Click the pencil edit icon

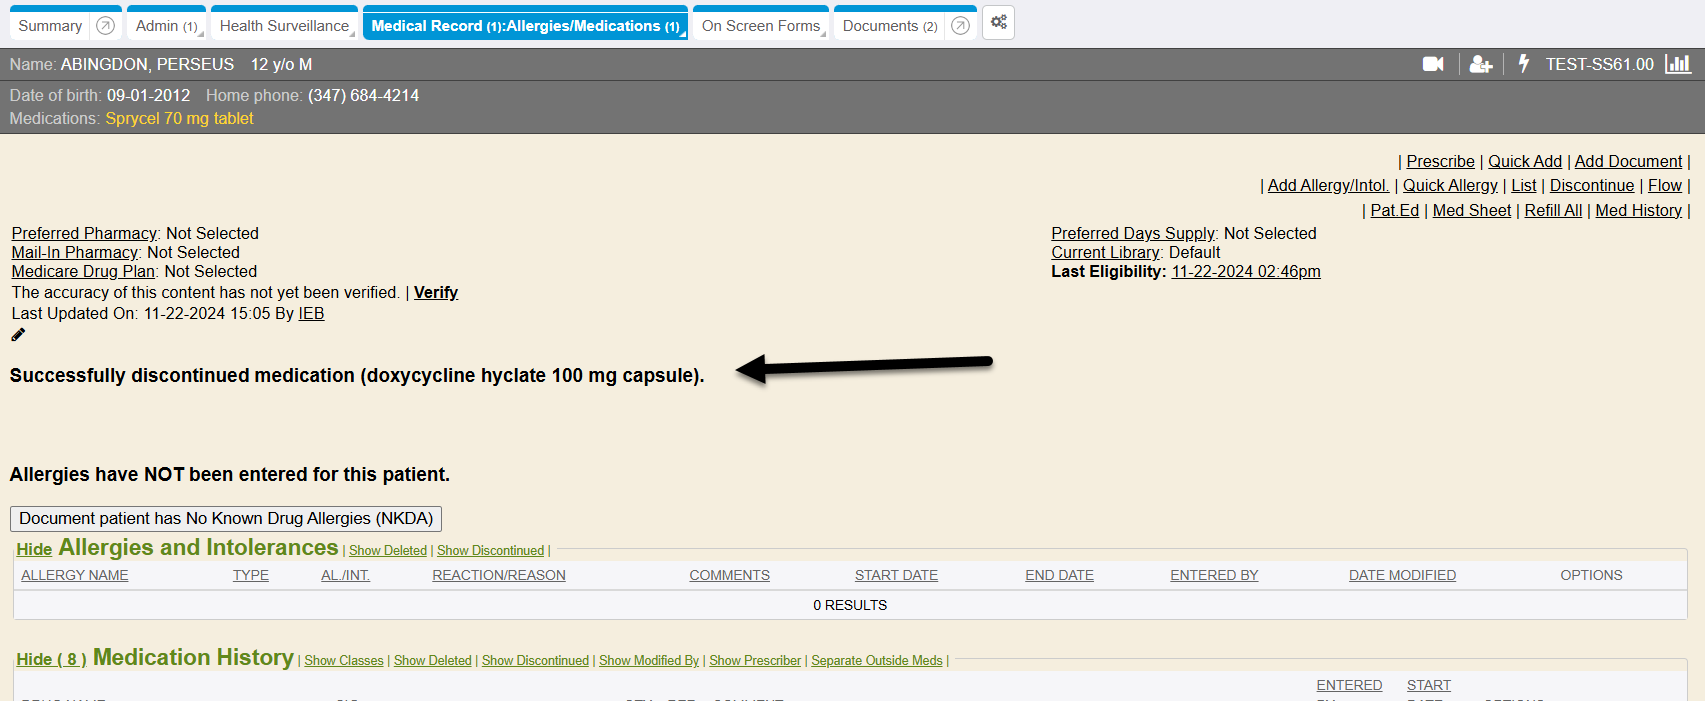click(x=18, y=335)
